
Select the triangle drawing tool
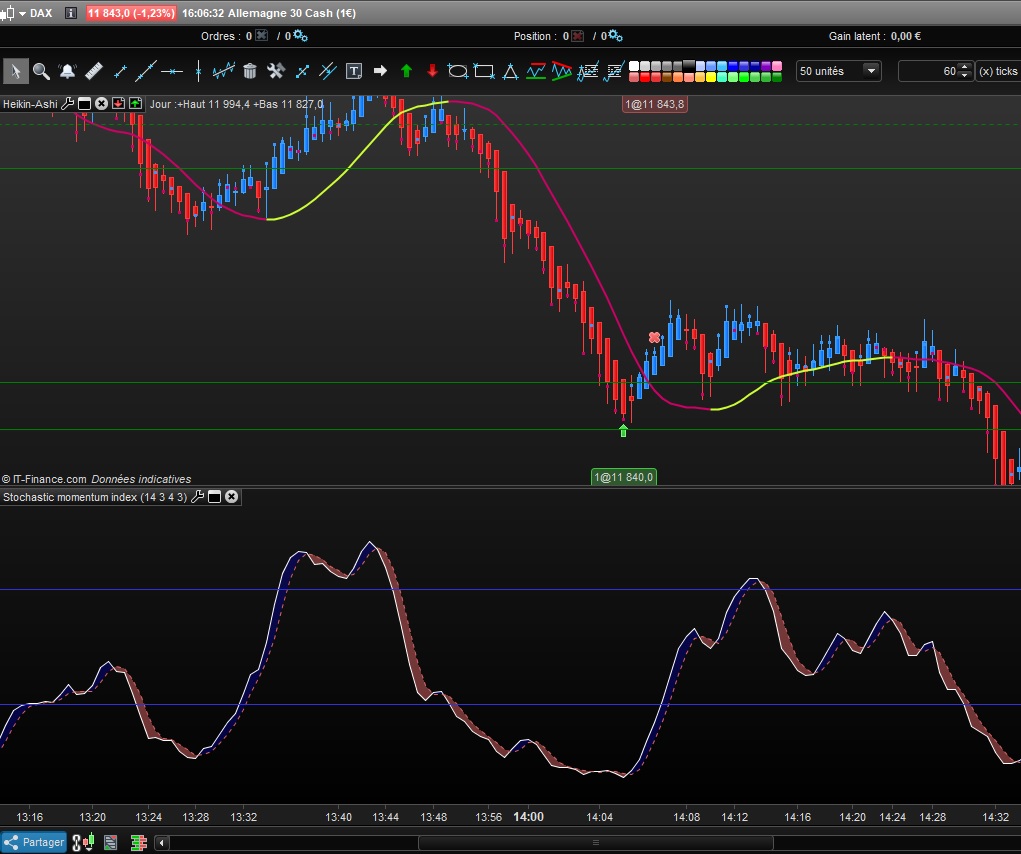510,71
